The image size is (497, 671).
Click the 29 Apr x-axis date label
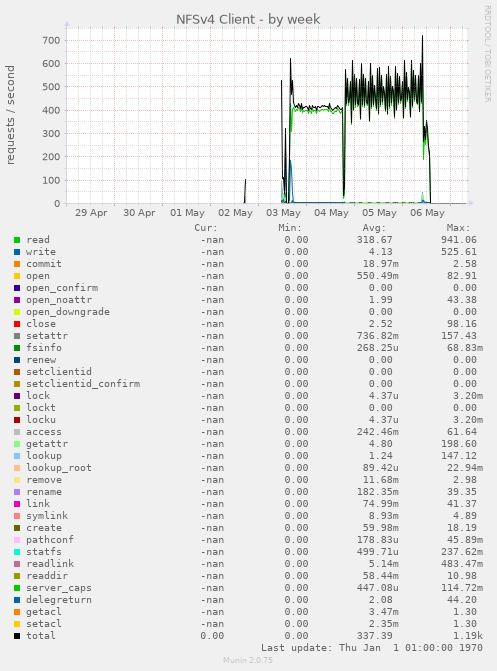coord(91,213)
